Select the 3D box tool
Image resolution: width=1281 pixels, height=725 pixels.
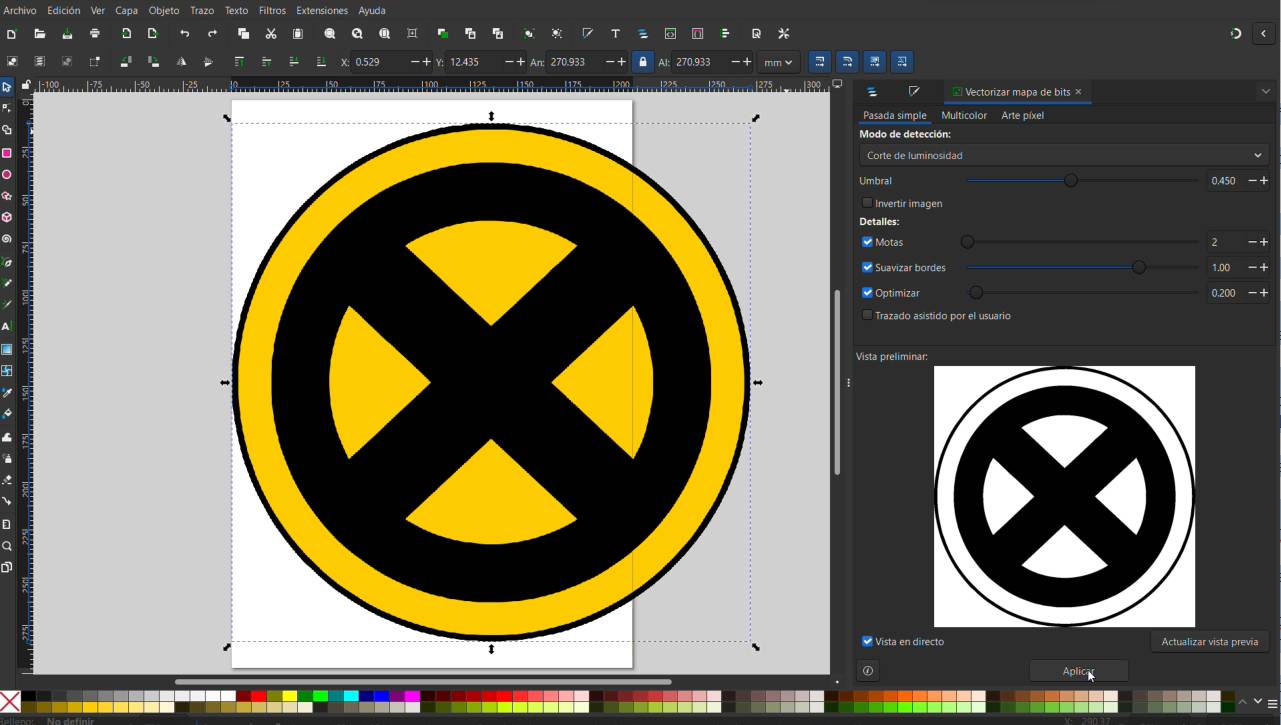[7, 217]
